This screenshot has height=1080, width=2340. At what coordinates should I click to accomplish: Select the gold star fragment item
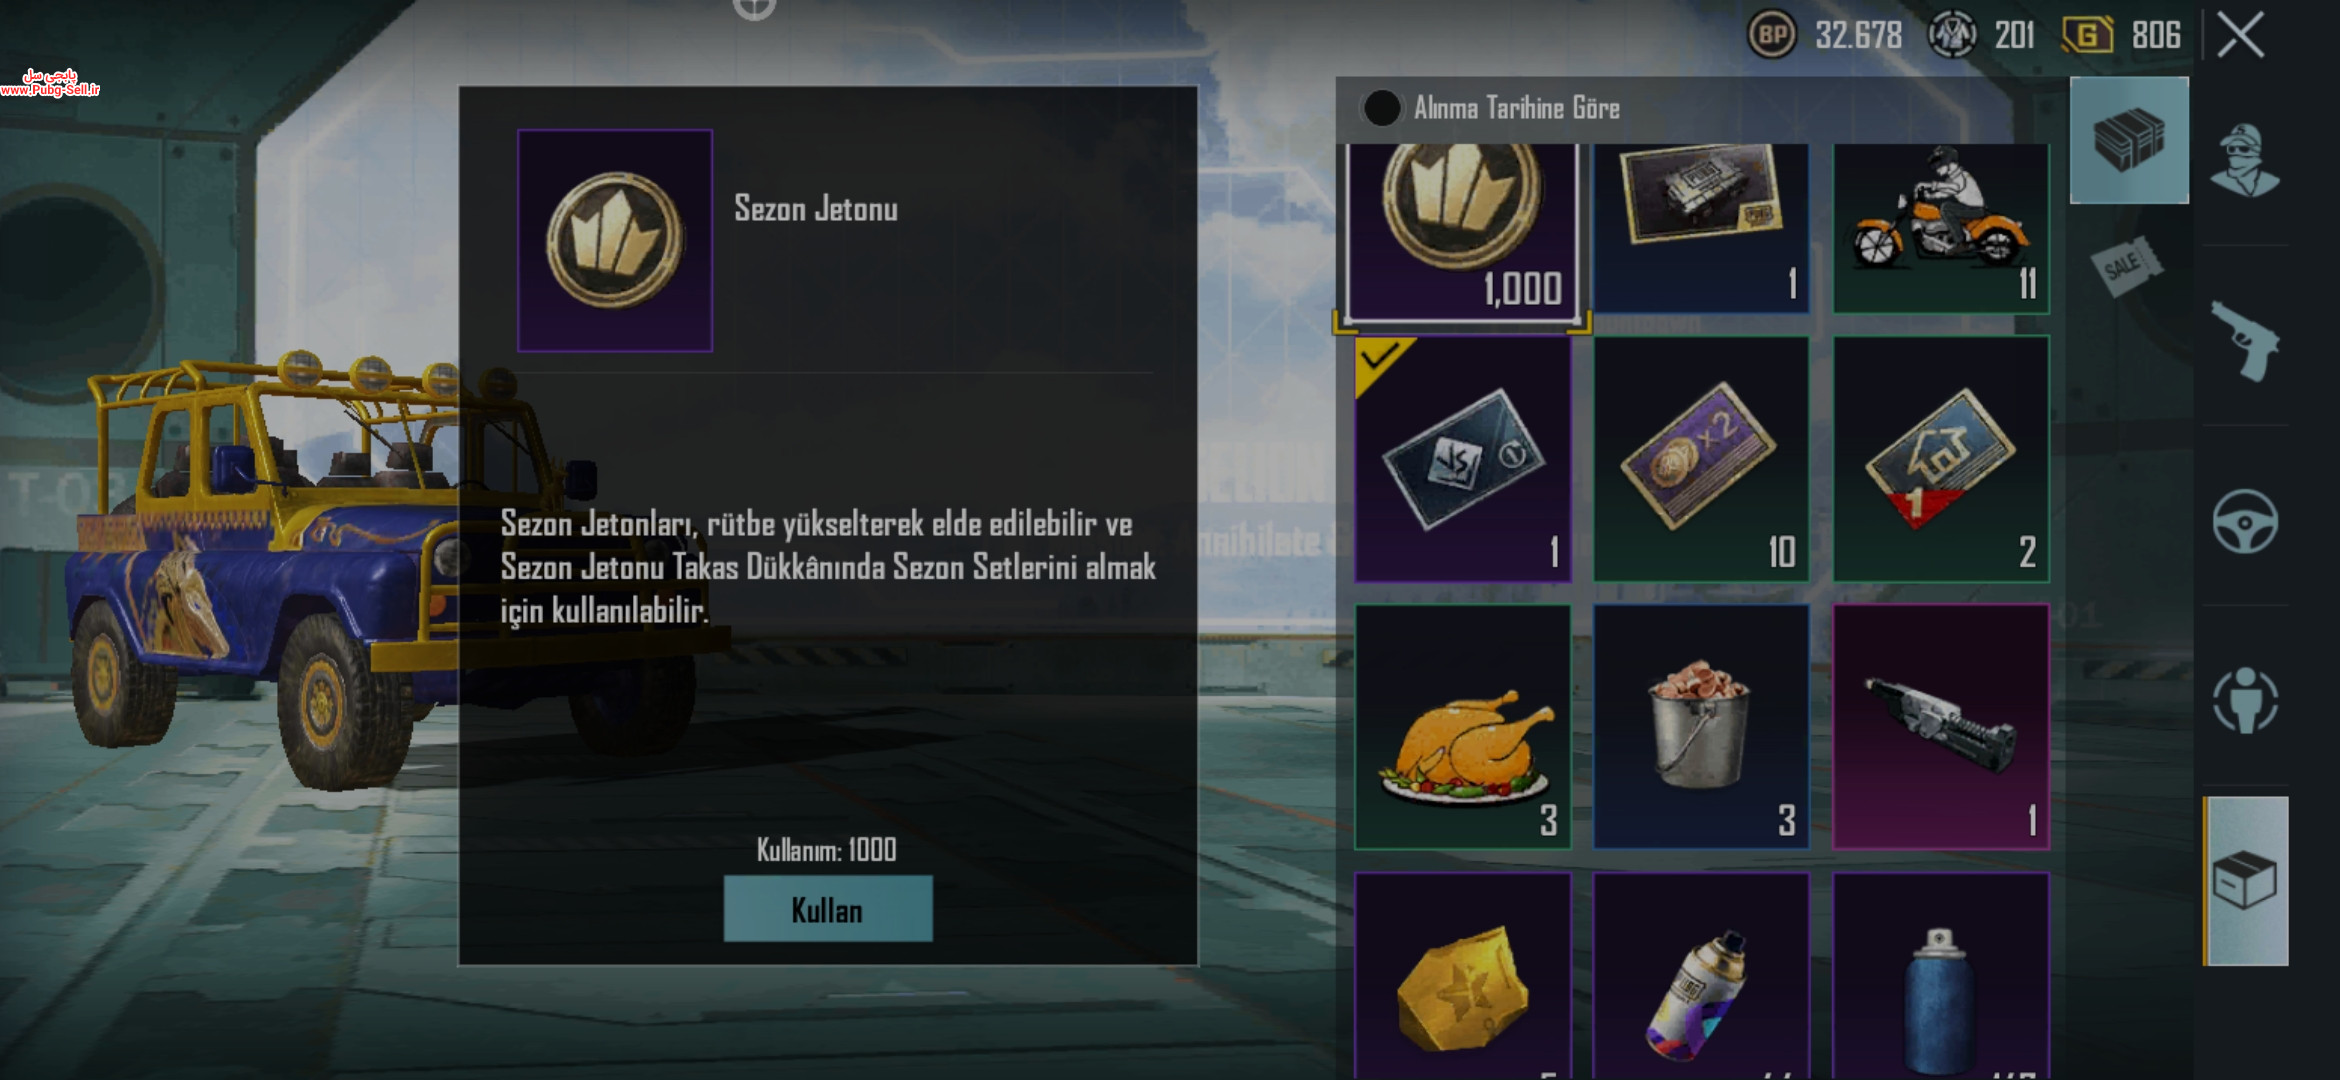point(1463,975)
